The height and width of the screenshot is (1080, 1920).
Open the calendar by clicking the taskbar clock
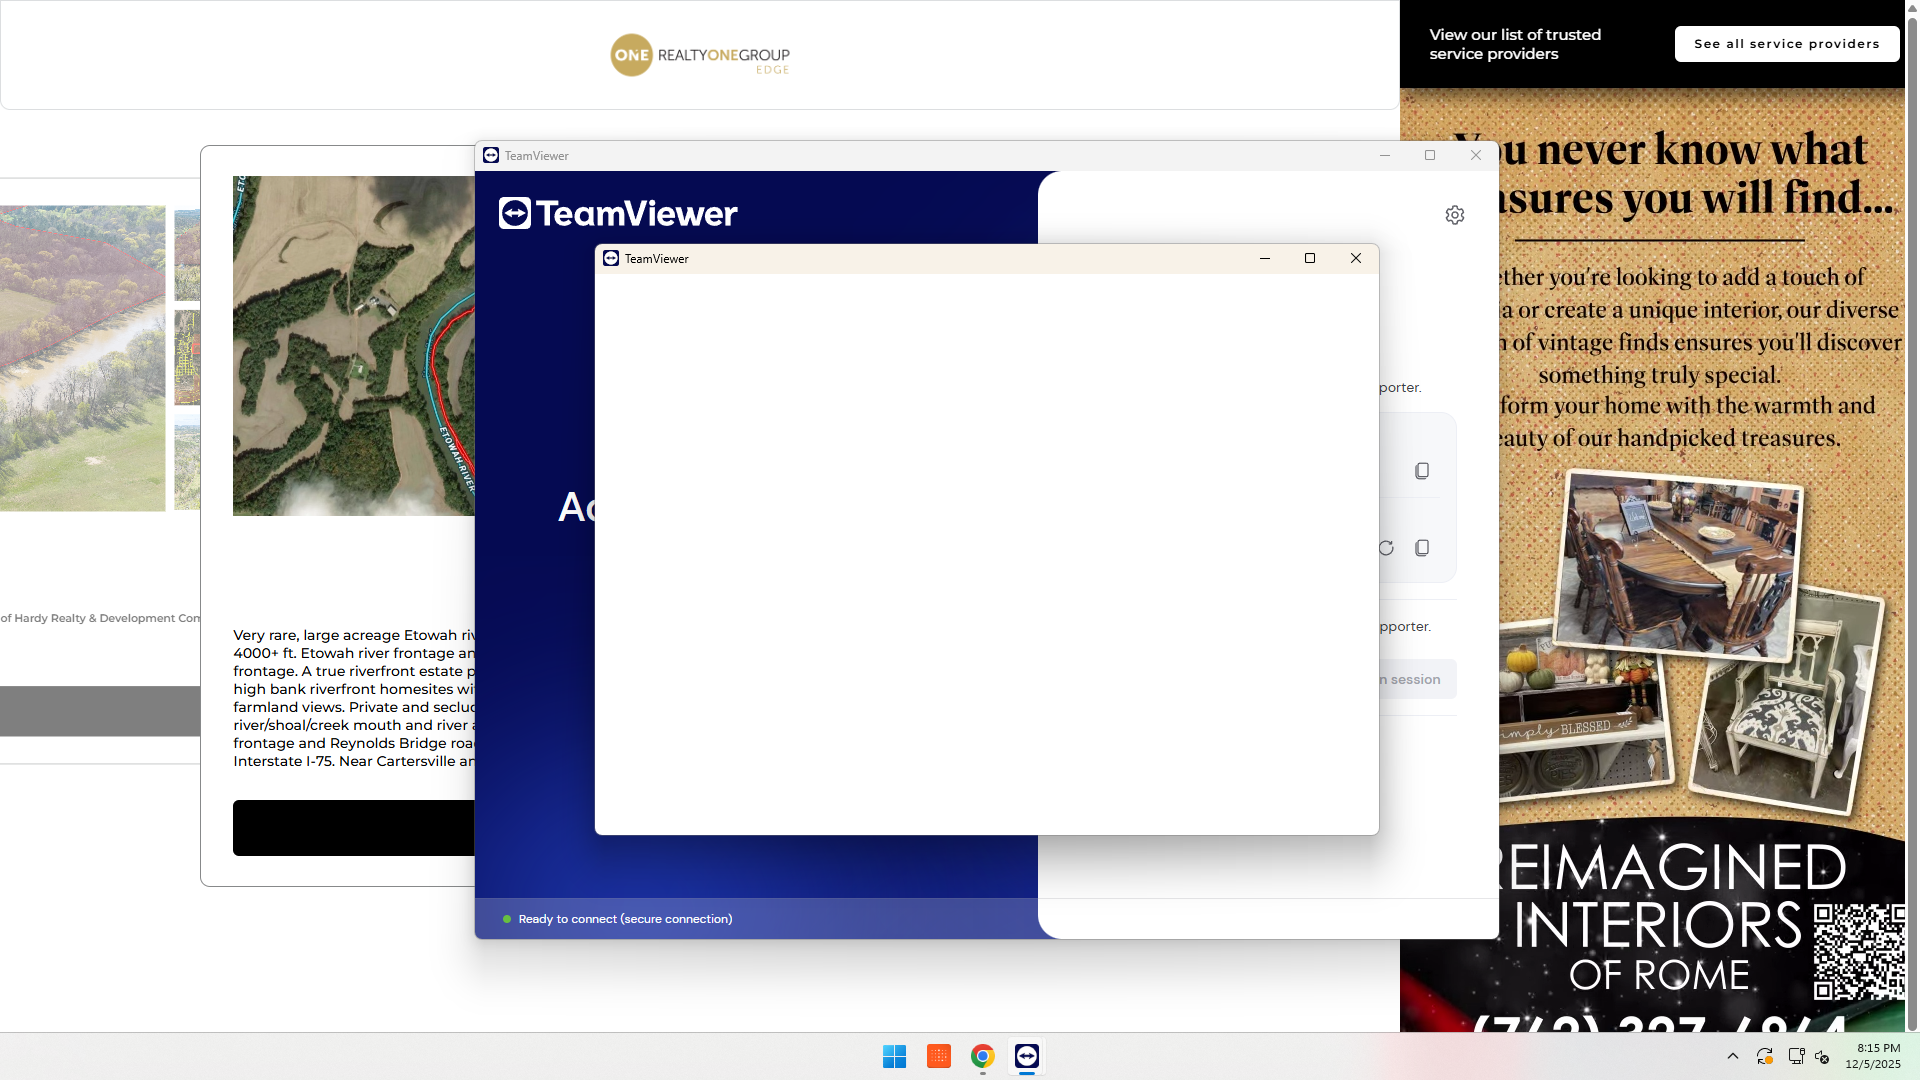click(x=1874, y=1056)
